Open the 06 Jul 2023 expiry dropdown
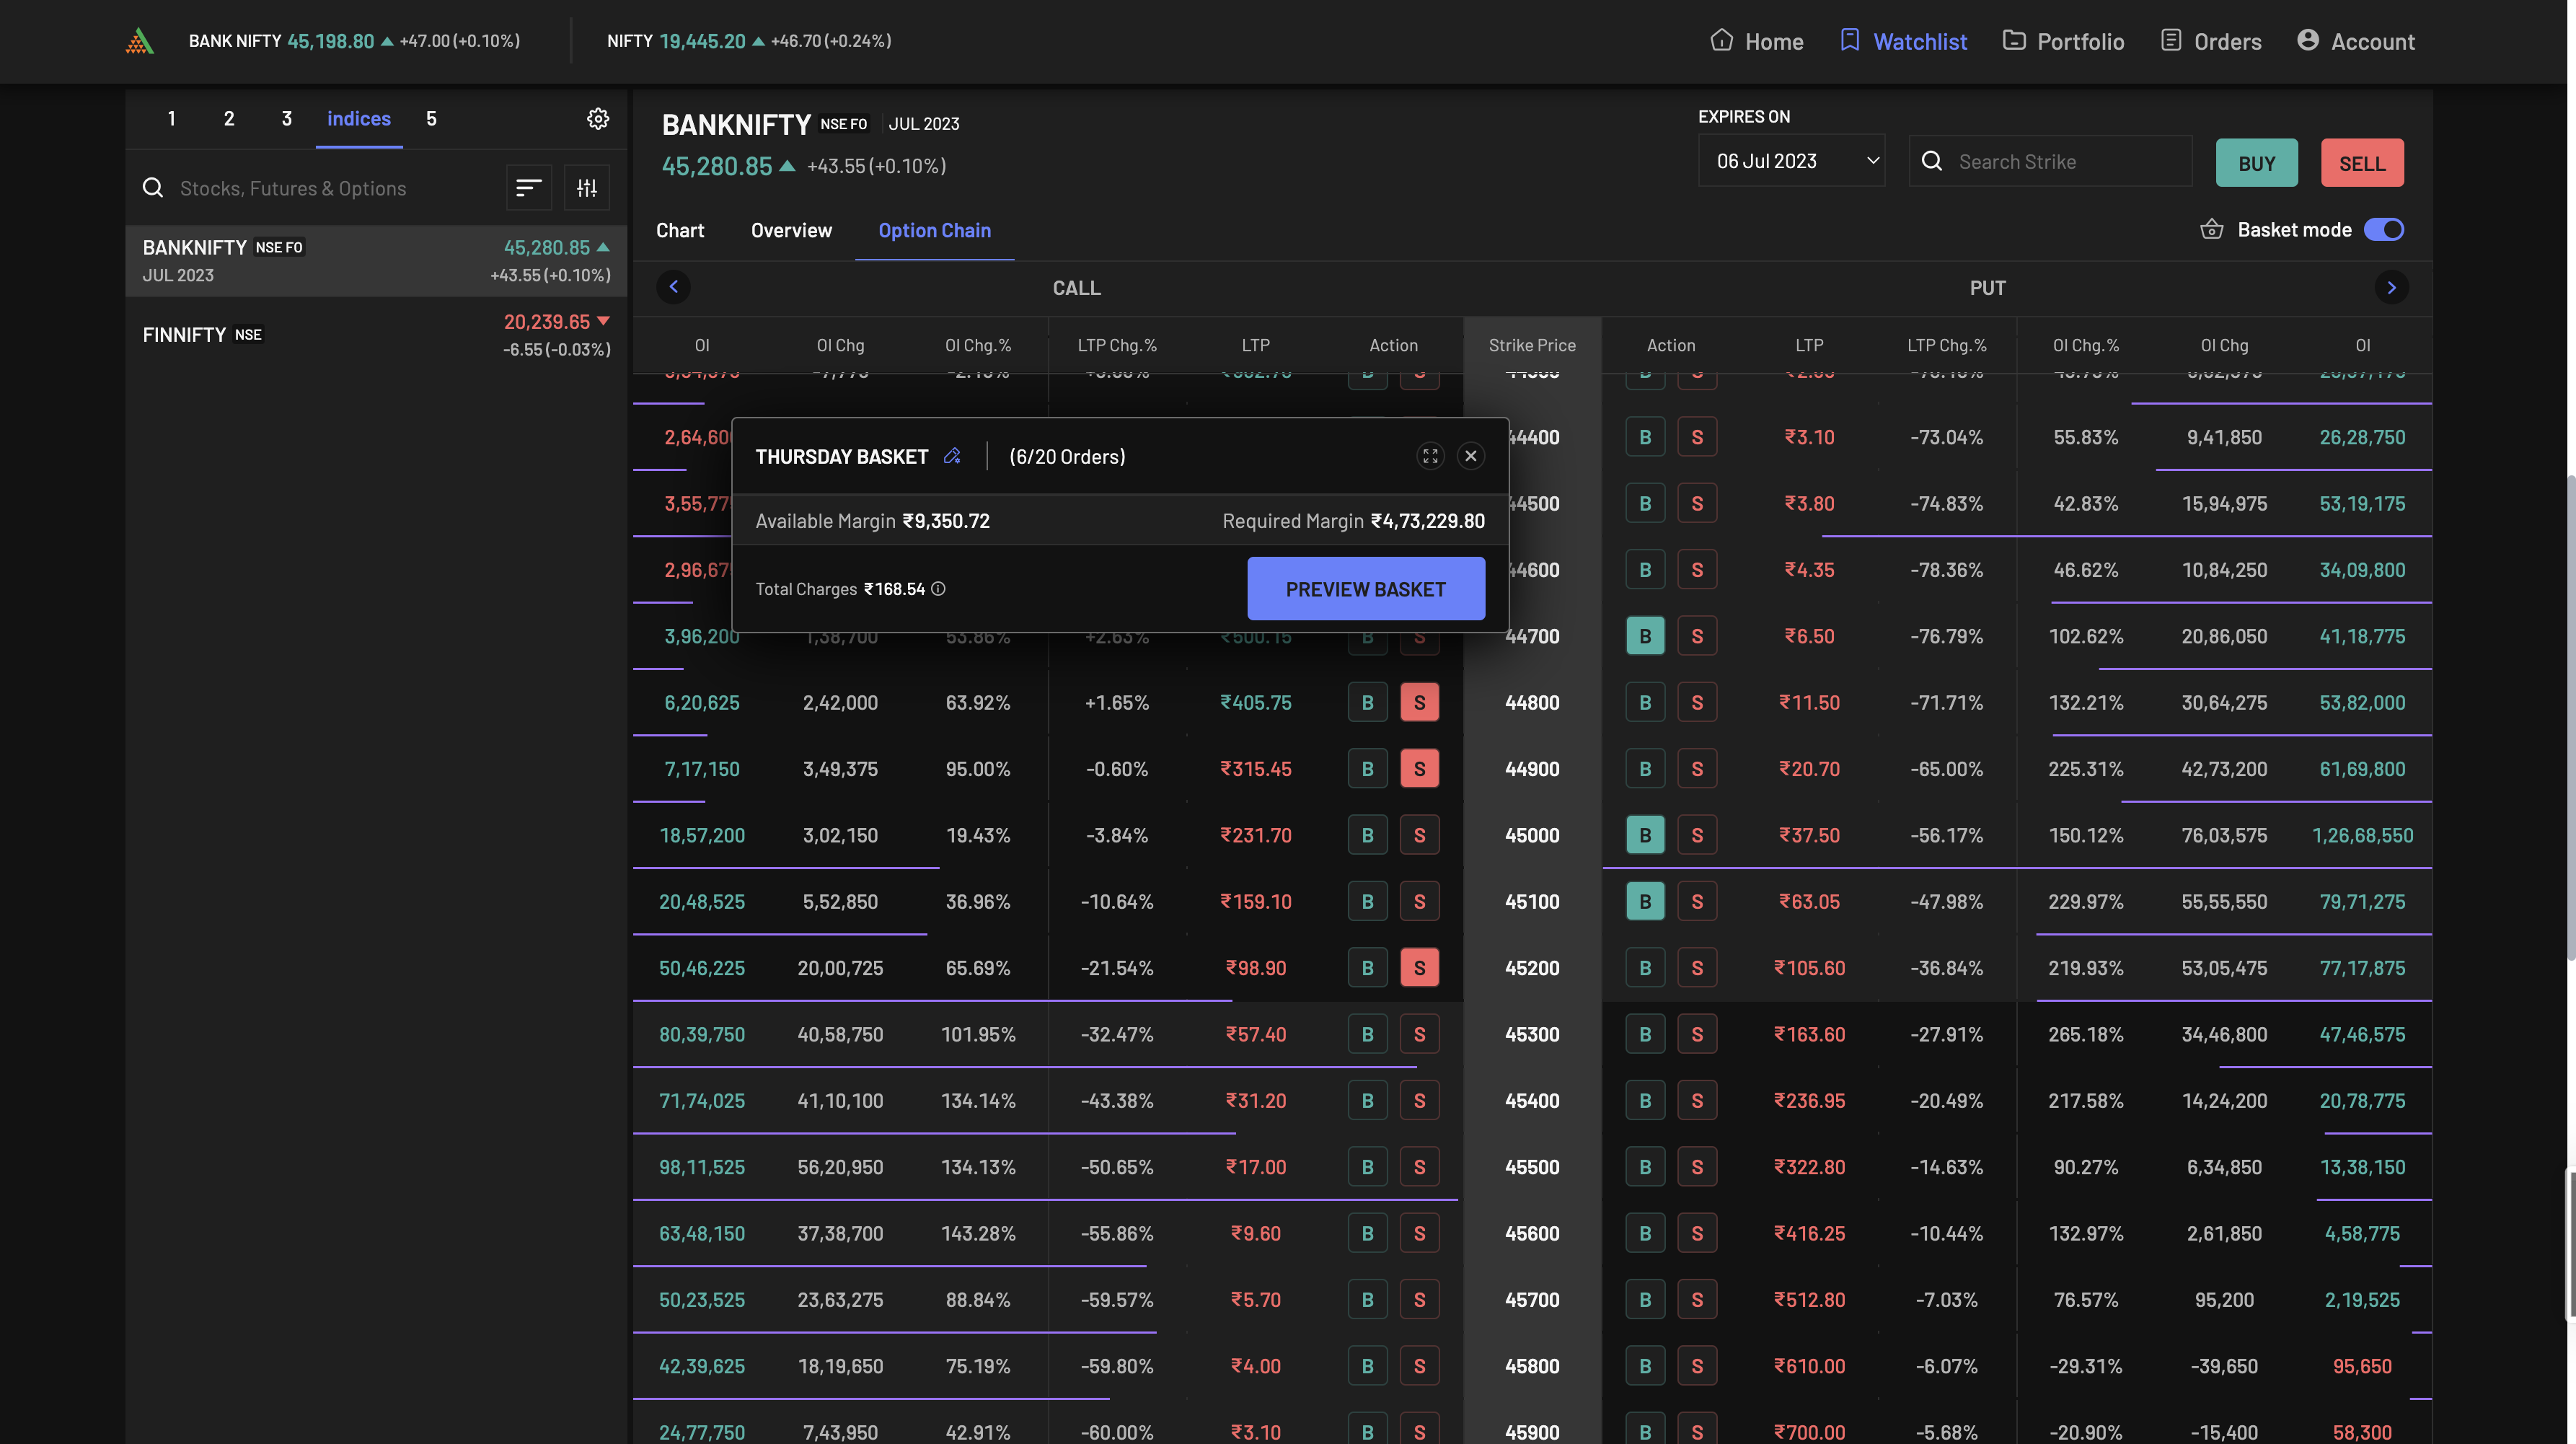 tap(1791, 161)
